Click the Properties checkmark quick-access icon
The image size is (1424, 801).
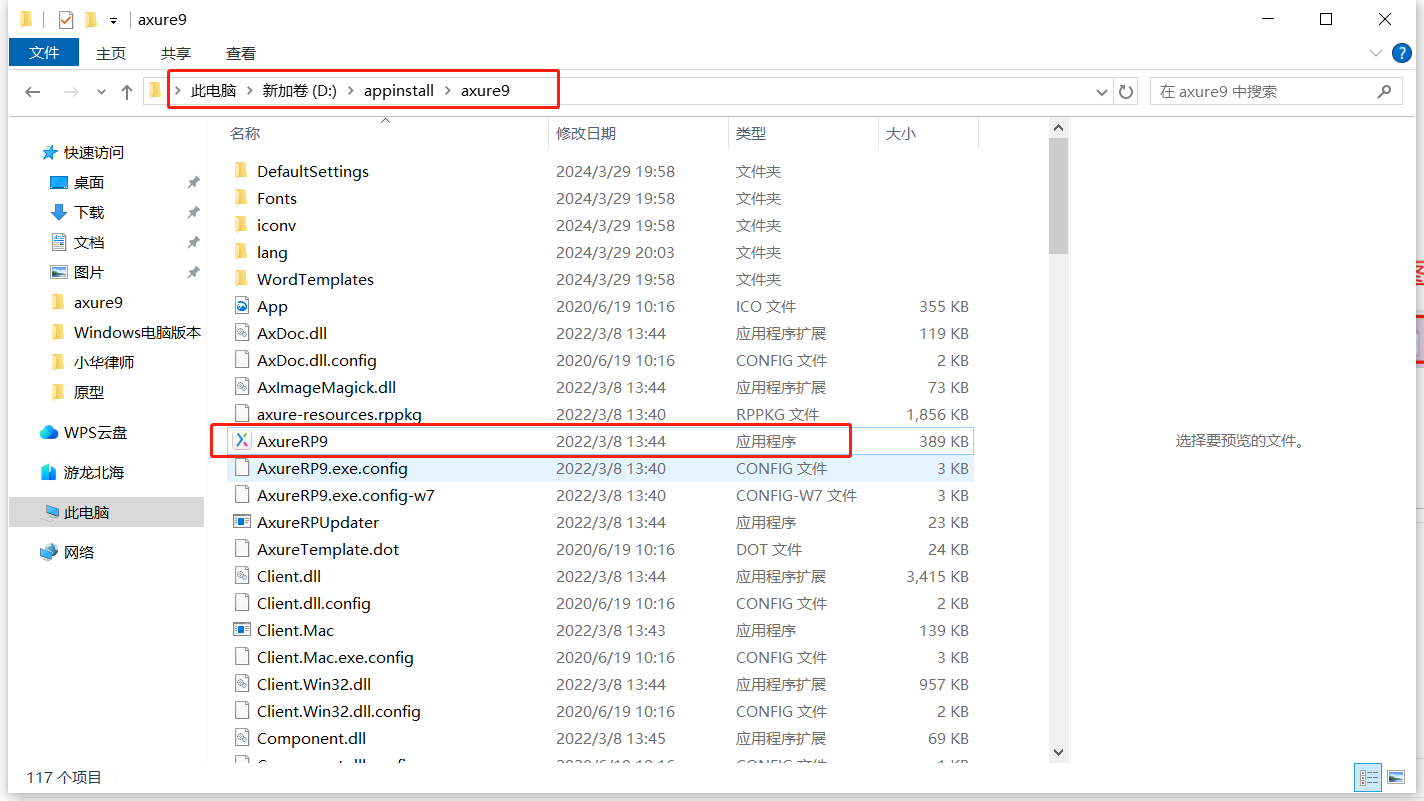point(66,20)
